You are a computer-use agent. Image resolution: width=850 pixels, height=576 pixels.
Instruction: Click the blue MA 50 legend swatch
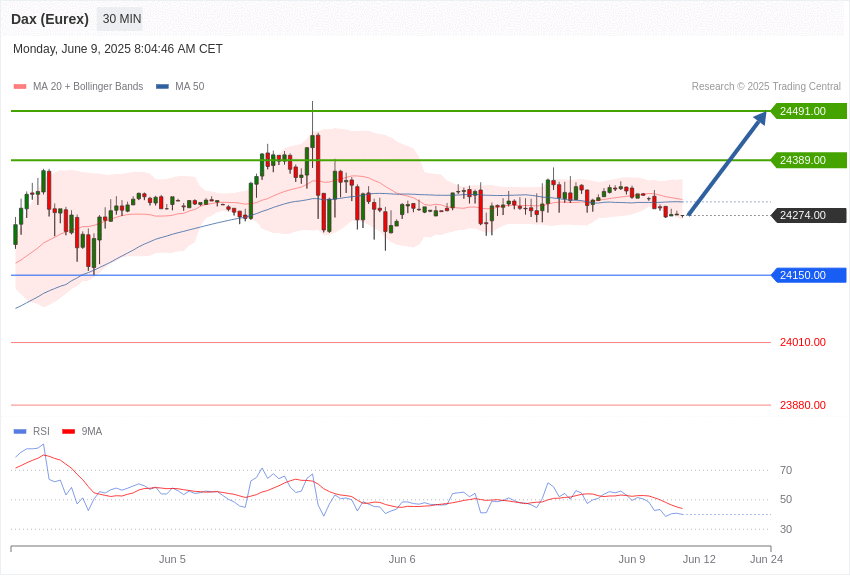[162, 86]
